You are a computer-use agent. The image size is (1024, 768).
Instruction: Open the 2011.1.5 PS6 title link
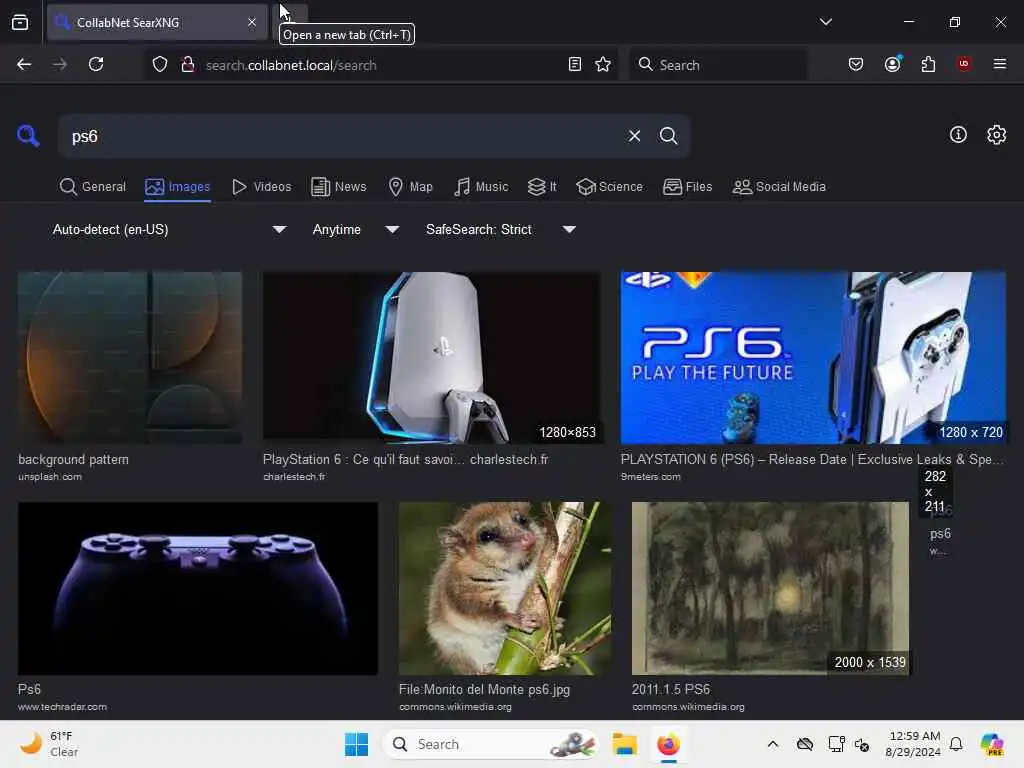[671, 689]
